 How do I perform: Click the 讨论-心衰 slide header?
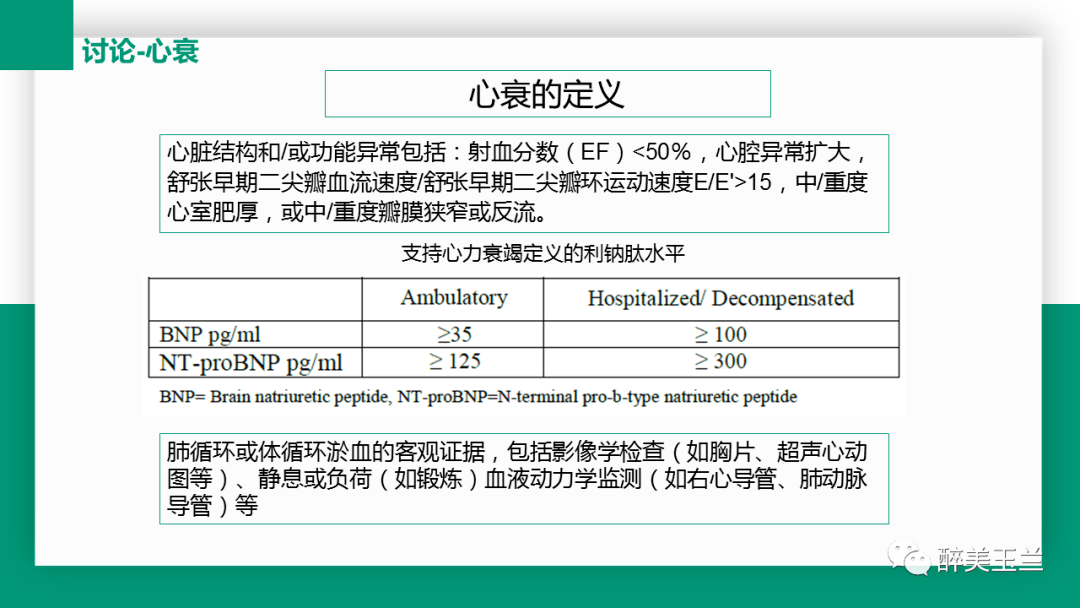click(141, 52)
